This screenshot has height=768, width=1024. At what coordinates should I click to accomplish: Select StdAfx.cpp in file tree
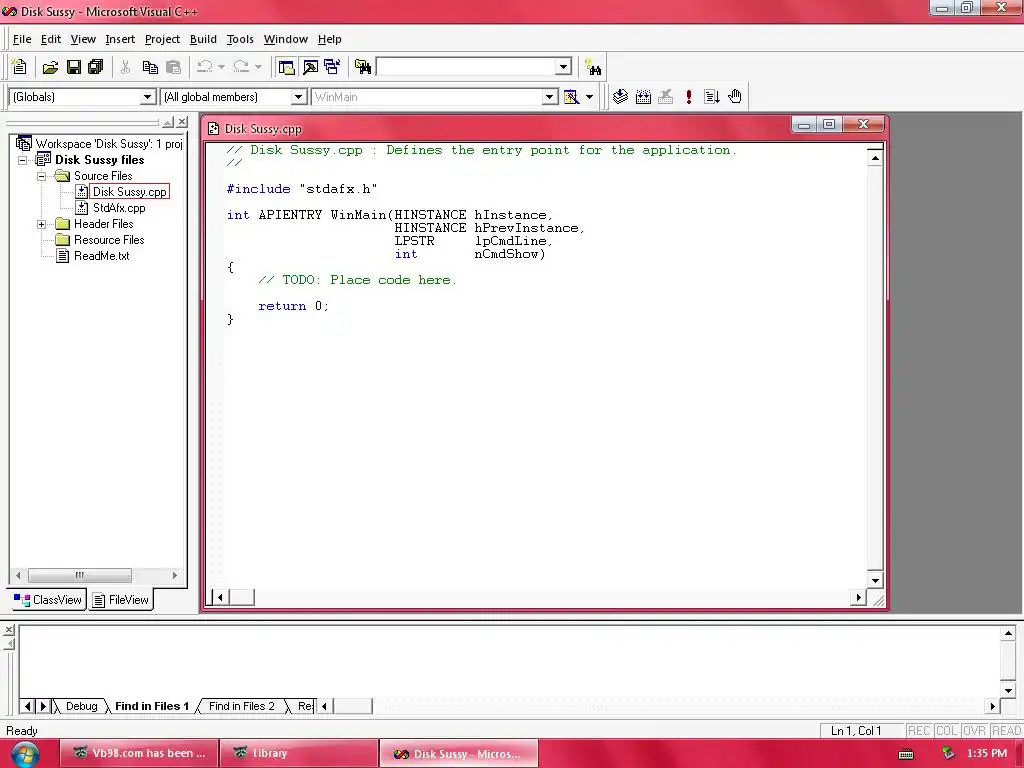click(119, 208)
